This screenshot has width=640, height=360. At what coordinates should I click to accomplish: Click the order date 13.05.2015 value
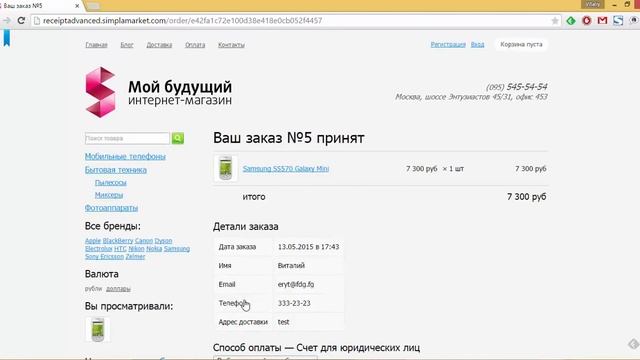[x=309, y=247]
